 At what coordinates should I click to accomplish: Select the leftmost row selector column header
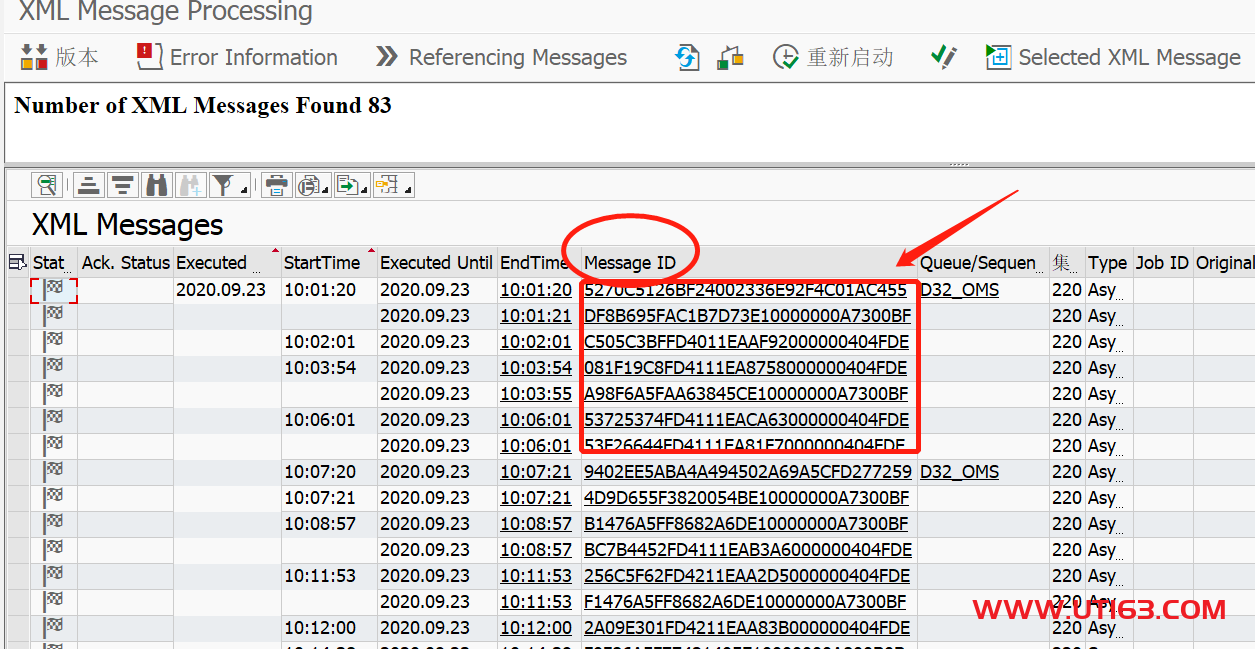click(x=16, y=262)
